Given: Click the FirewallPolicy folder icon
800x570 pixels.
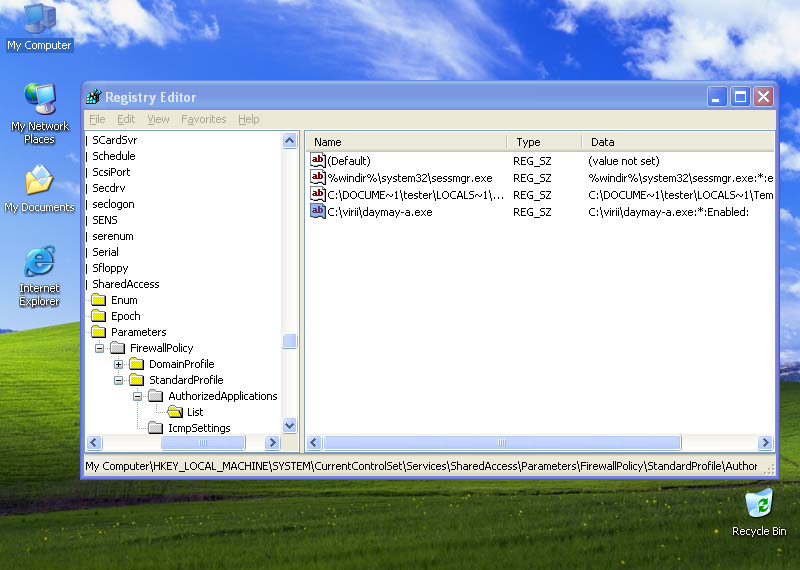Looking at the screenshot, I should tap(117, 348).
